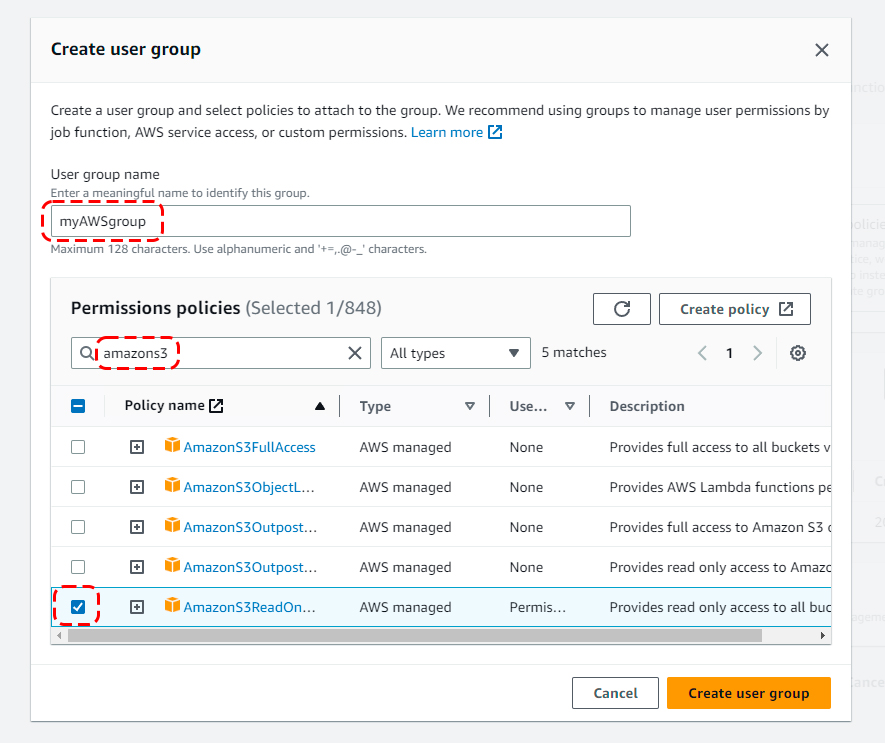This screenshot has width=885, height=743.
Task: Click the Cancel button
Action: (615, 693)
